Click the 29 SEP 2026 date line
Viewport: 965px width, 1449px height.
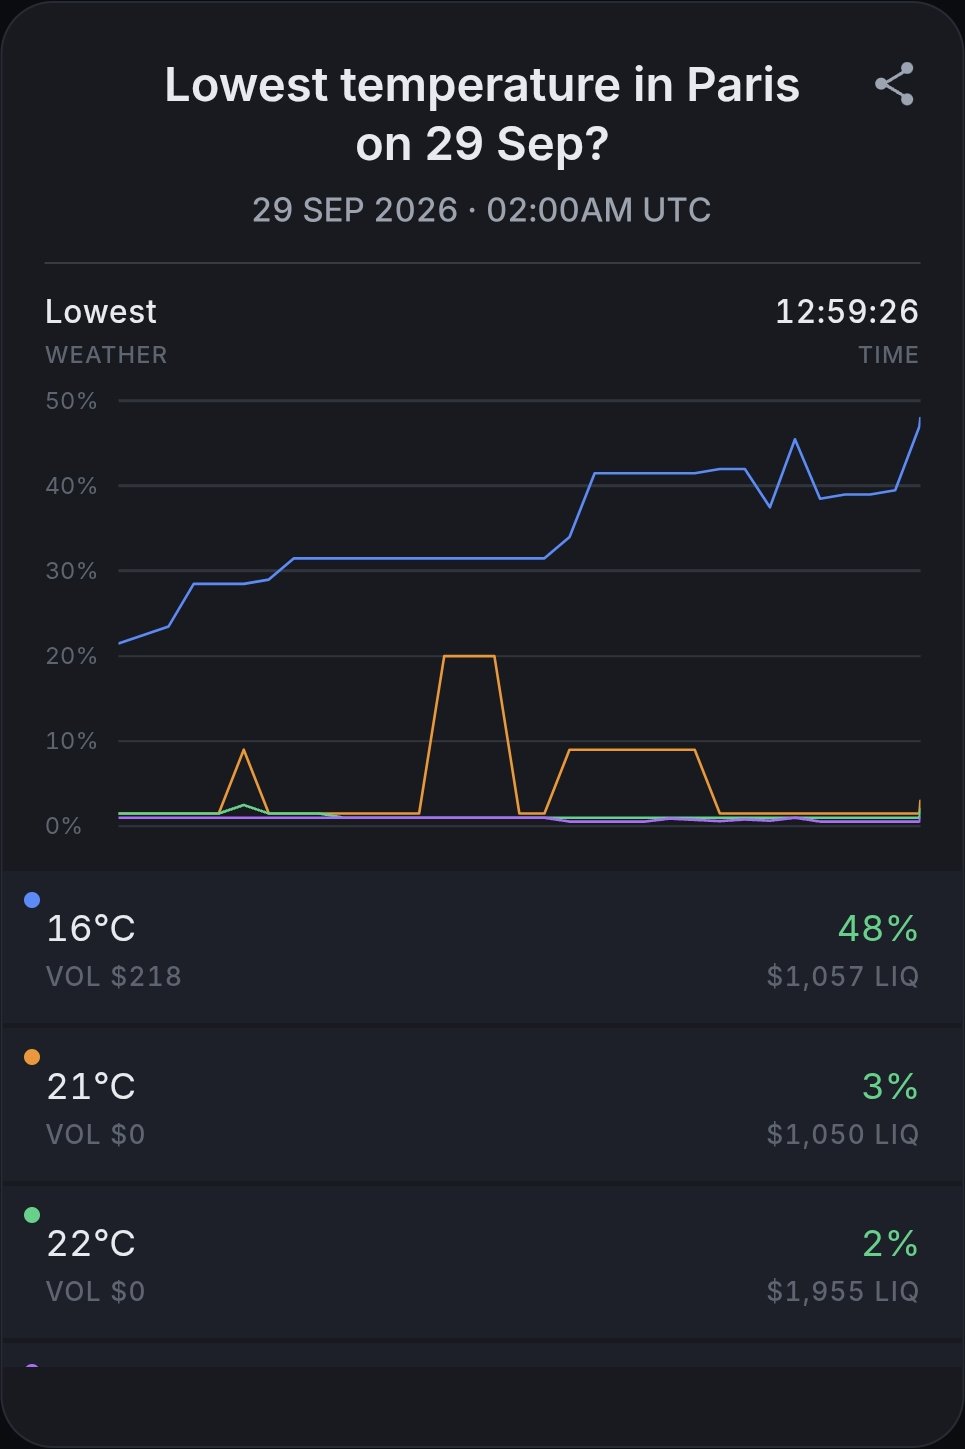coord(482,210)
